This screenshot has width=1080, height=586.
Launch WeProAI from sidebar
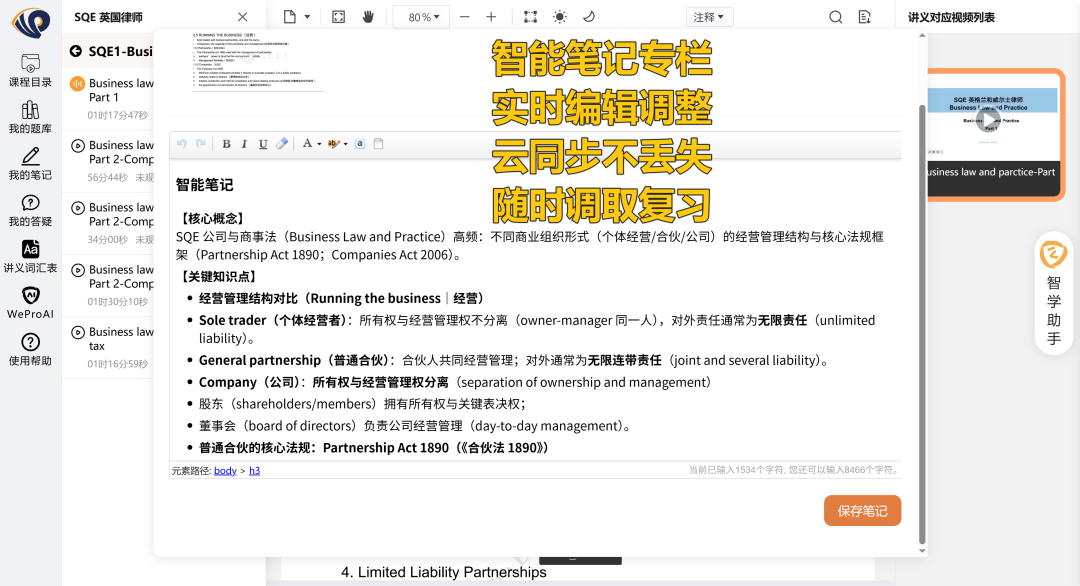click(30, 302)
